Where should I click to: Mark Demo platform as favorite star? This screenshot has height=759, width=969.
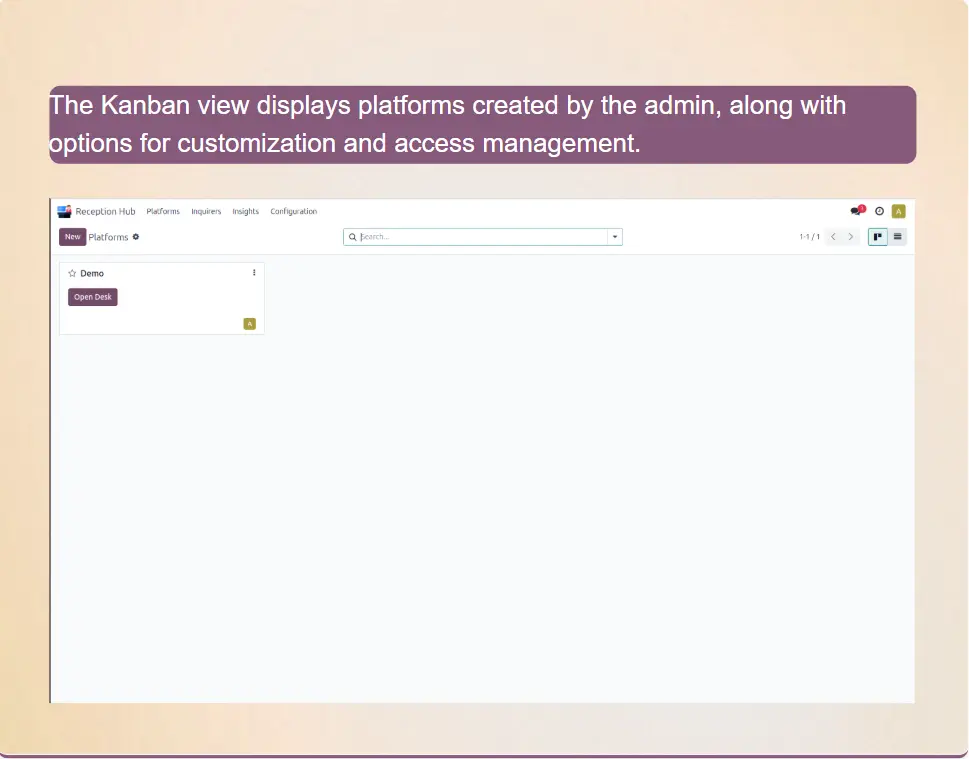(72, 273)
